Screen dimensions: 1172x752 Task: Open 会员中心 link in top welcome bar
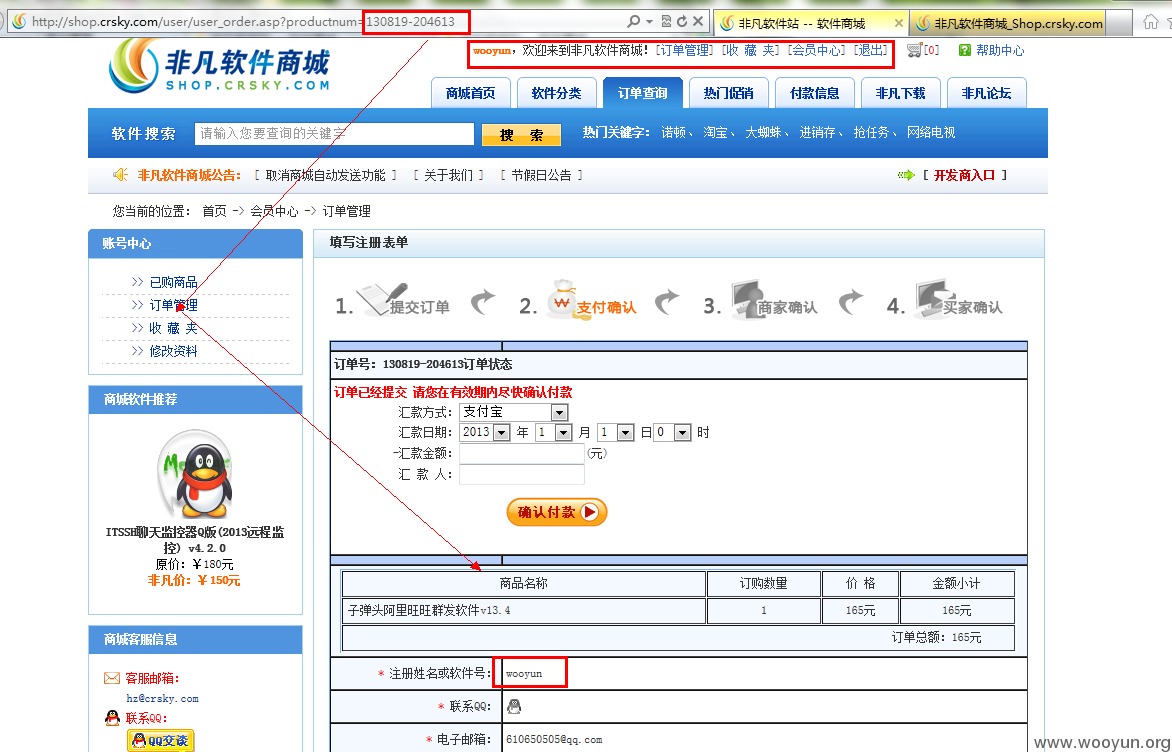tap(815, 50)
